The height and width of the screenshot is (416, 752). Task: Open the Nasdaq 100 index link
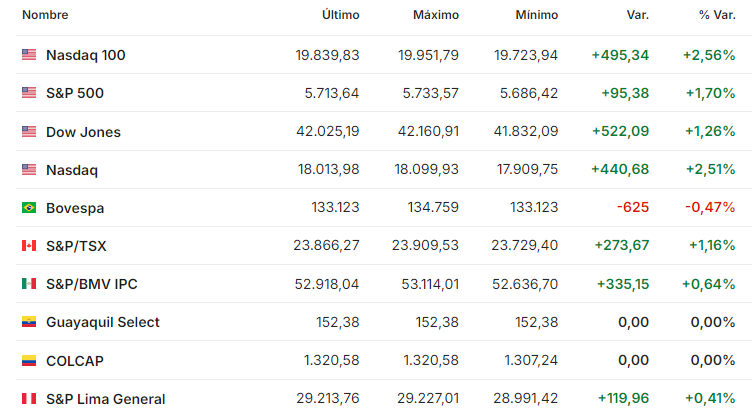coord(85,55)
